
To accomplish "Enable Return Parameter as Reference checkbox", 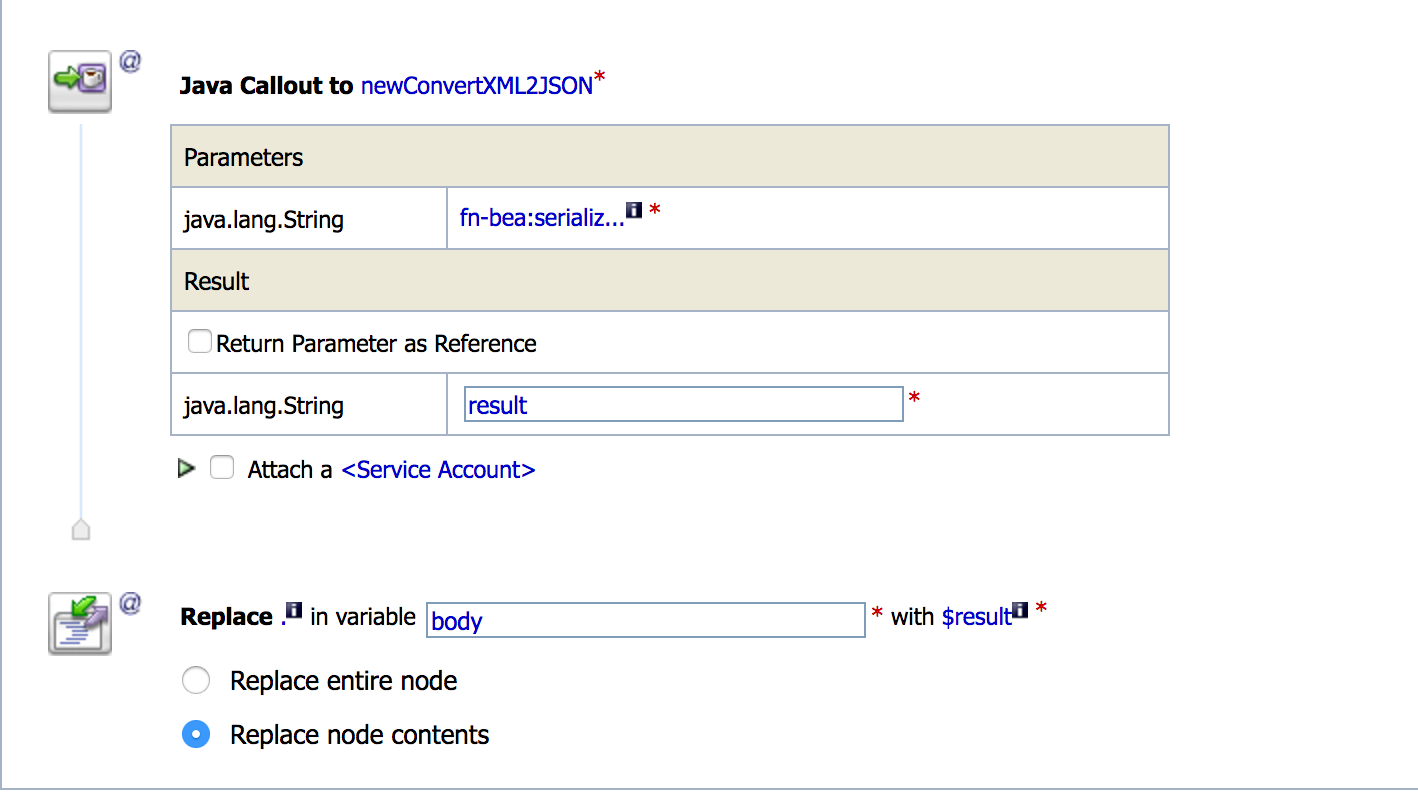I will coord(200,342).
